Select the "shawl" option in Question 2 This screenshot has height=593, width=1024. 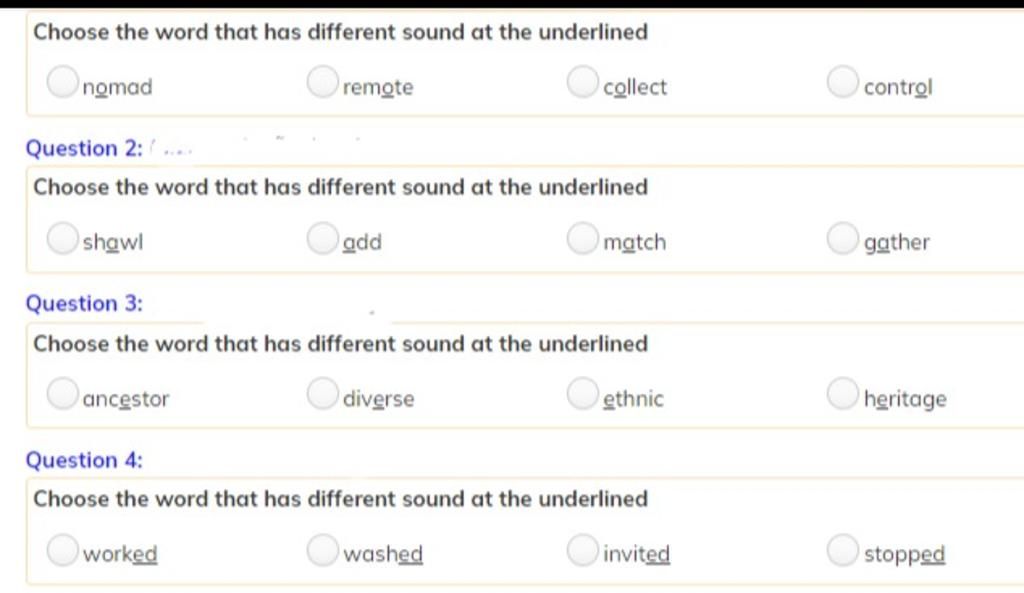click(x=63, y=238)
